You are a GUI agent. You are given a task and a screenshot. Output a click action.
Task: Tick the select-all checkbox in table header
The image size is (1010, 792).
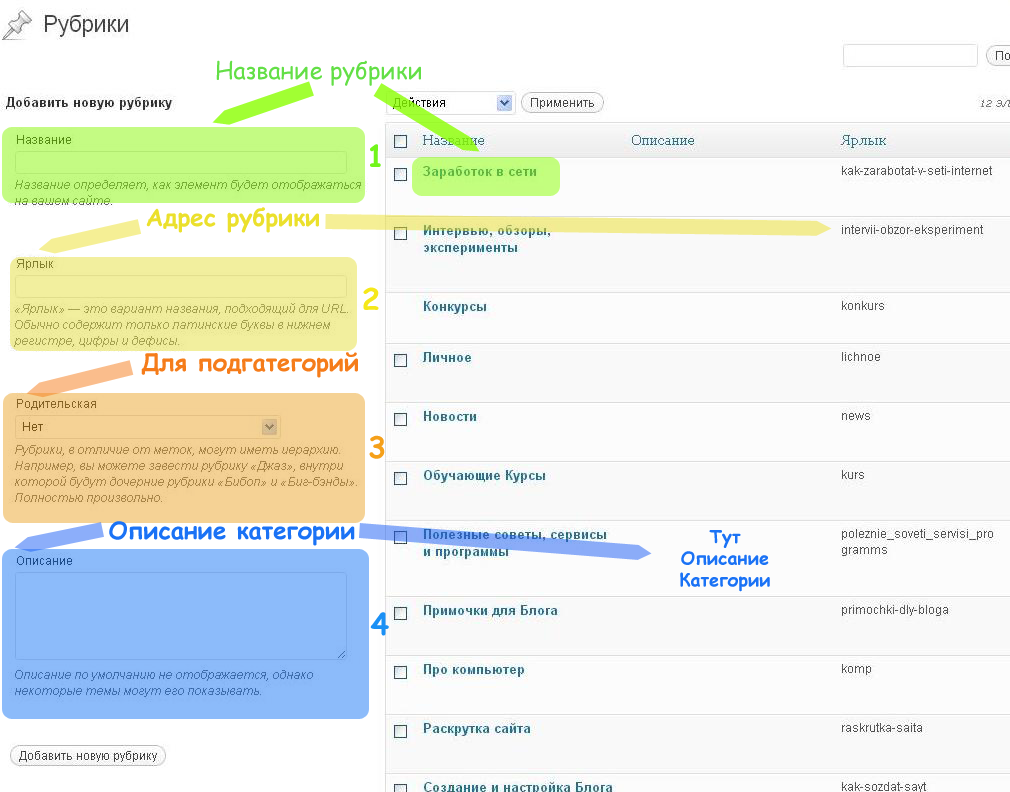(x=400, y=141)
